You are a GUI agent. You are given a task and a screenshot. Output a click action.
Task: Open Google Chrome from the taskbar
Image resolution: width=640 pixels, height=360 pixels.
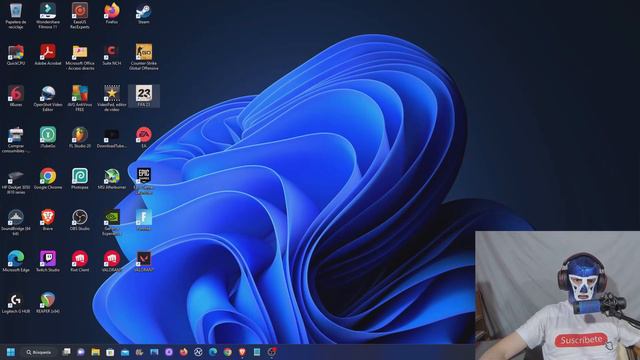tap(228, 352)
